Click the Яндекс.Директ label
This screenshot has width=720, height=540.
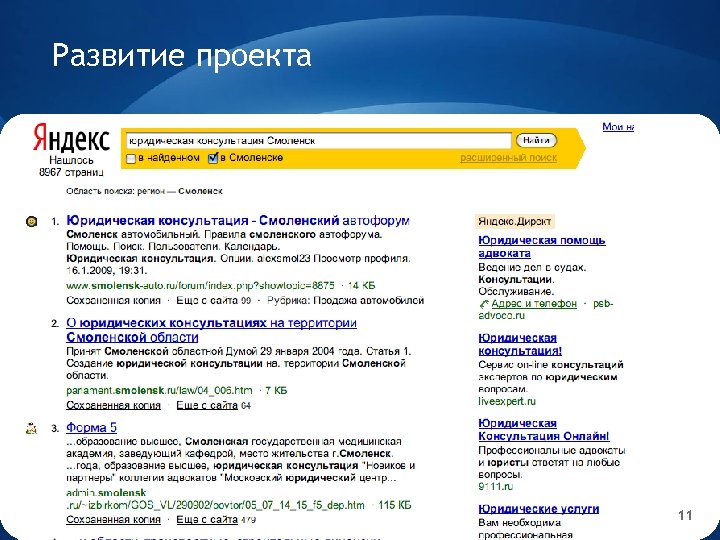click(x=515, y=221)
